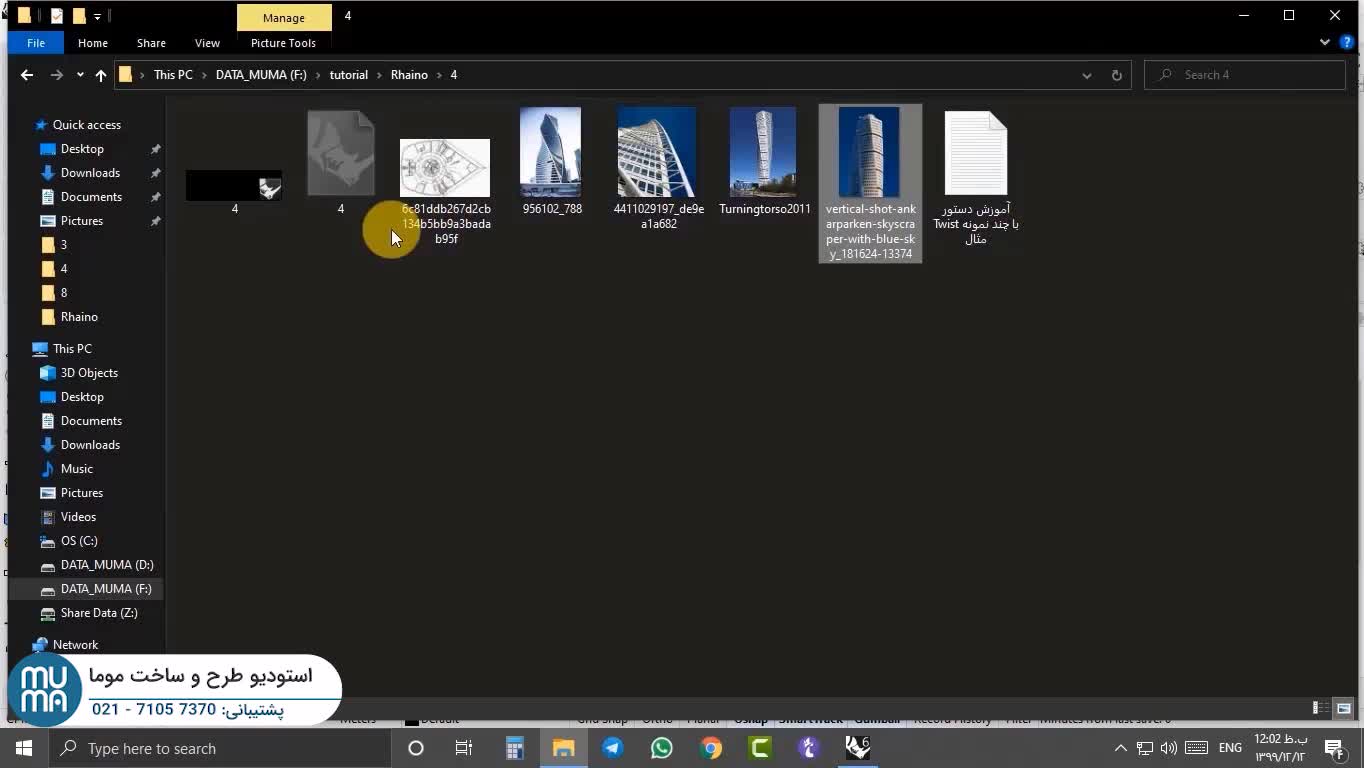1364x768 pixels.
Task: Expand the ribbon with the chevron
Action: pyautogui.click(x=1325, y=43)
